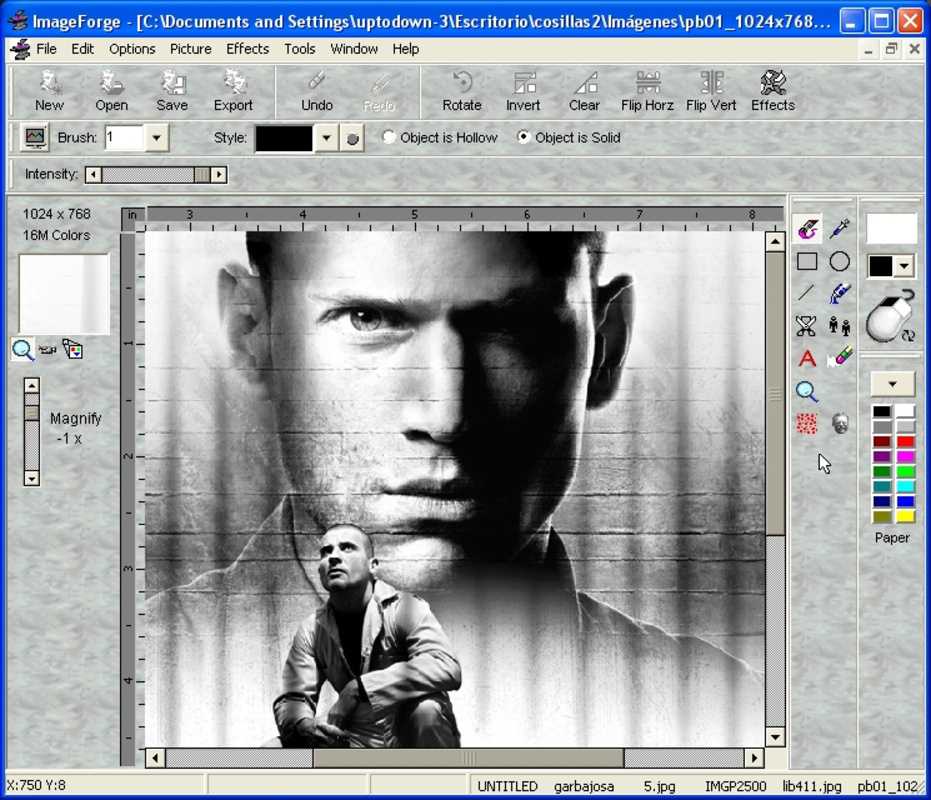Choose the red dotted spray tool

point(807,423)
